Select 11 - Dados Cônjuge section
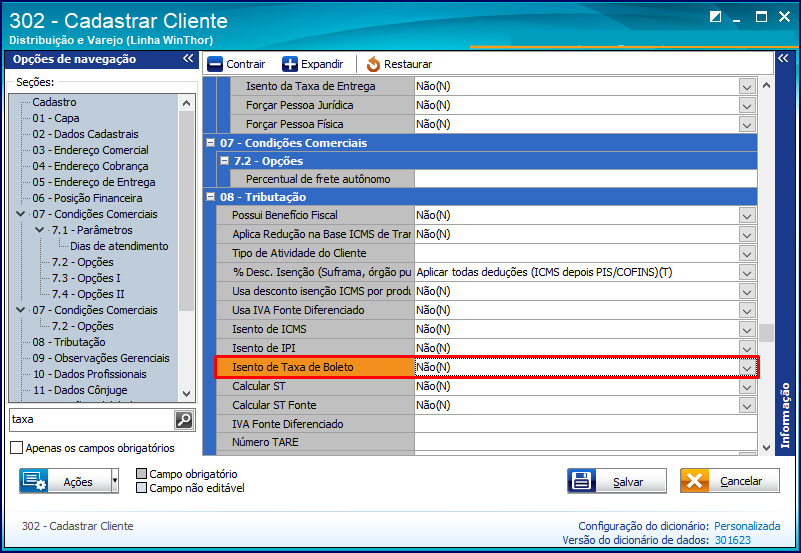The image size is (801, 553). [x=80, y=390]
